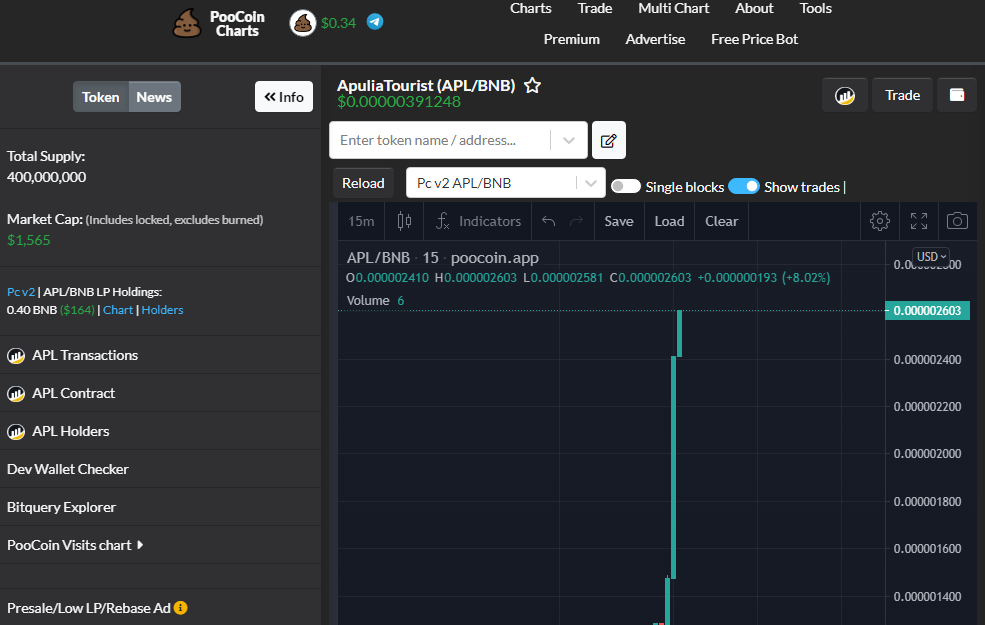Click the $0.00000391248 token price
This screenshot has height=625, width=985.
[x=399, y=102]
